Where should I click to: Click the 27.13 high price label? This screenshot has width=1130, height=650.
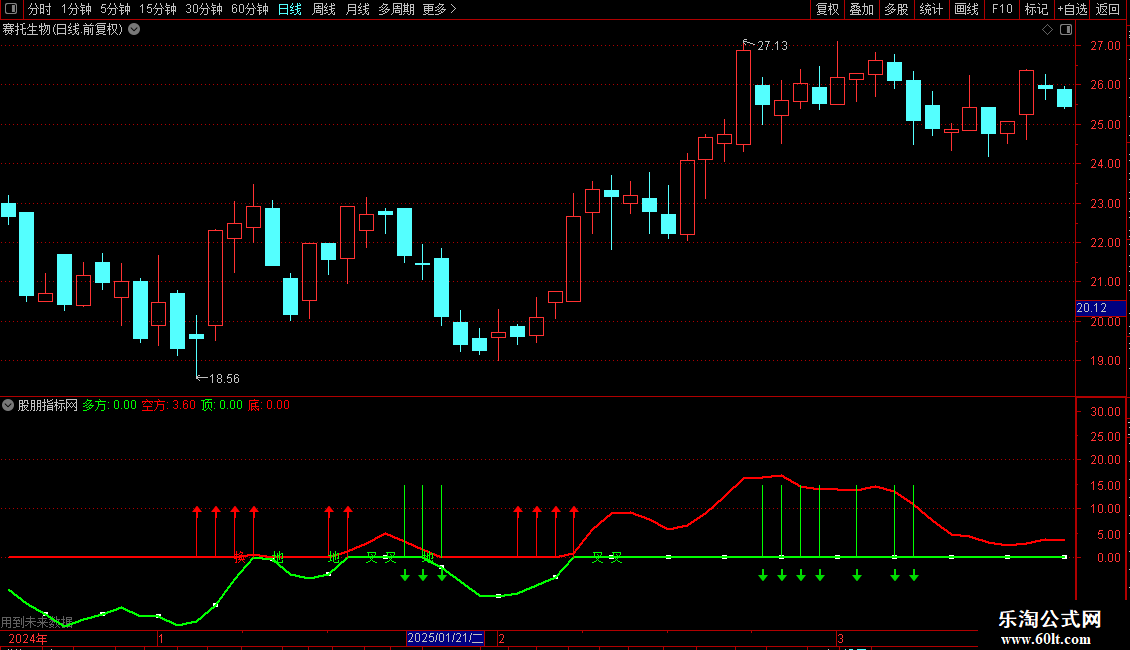coord(773,45)
